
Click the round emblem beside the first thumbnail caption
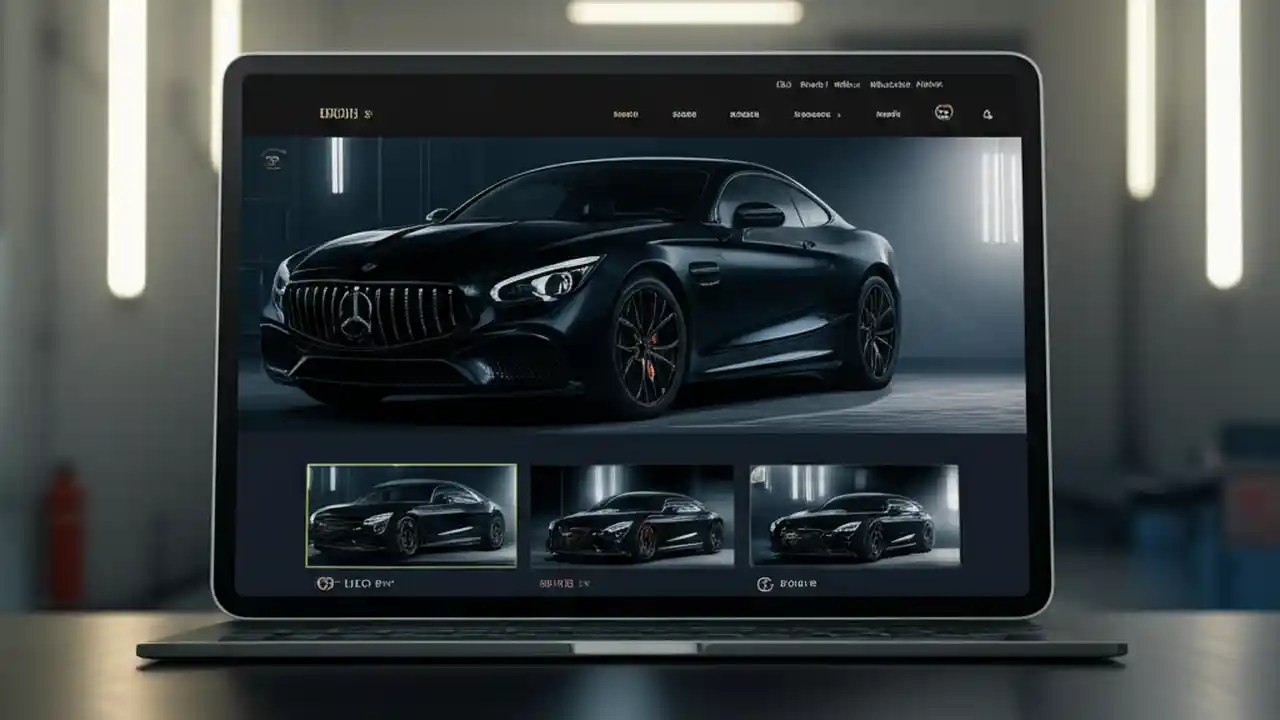pos(324,582)
